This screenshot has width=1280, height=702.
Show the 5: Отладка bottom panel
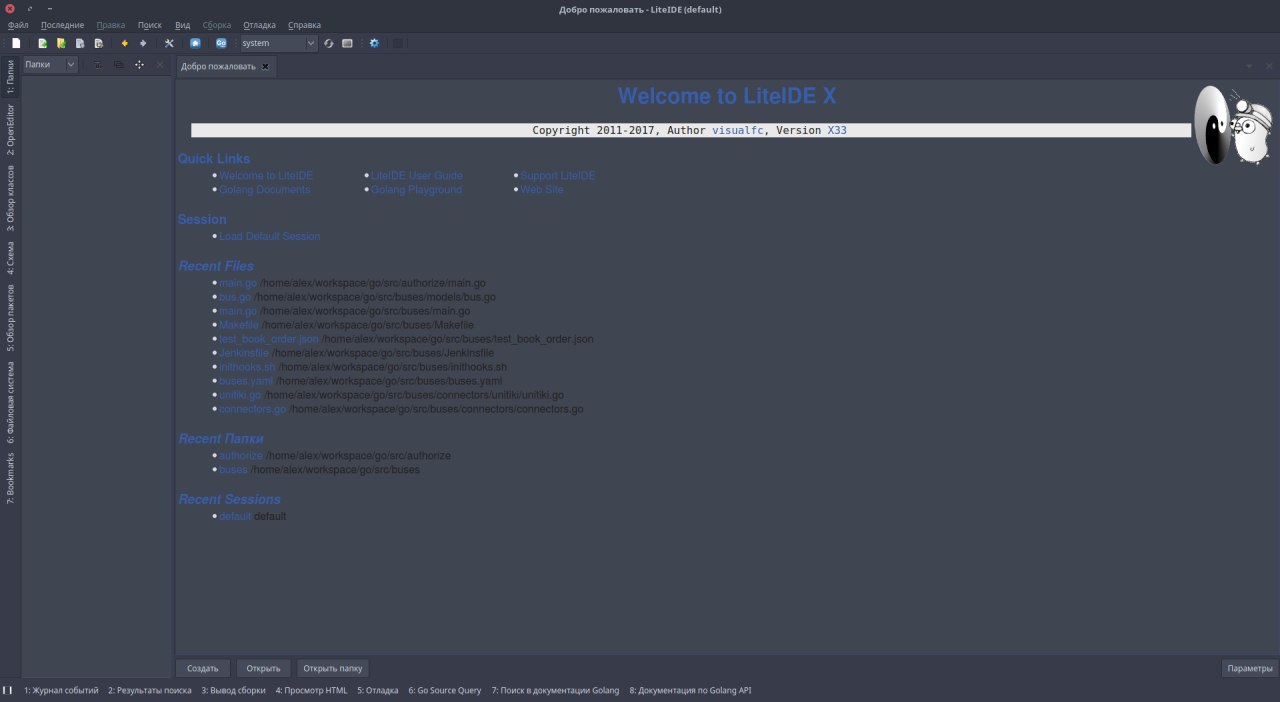pos(378,690)
